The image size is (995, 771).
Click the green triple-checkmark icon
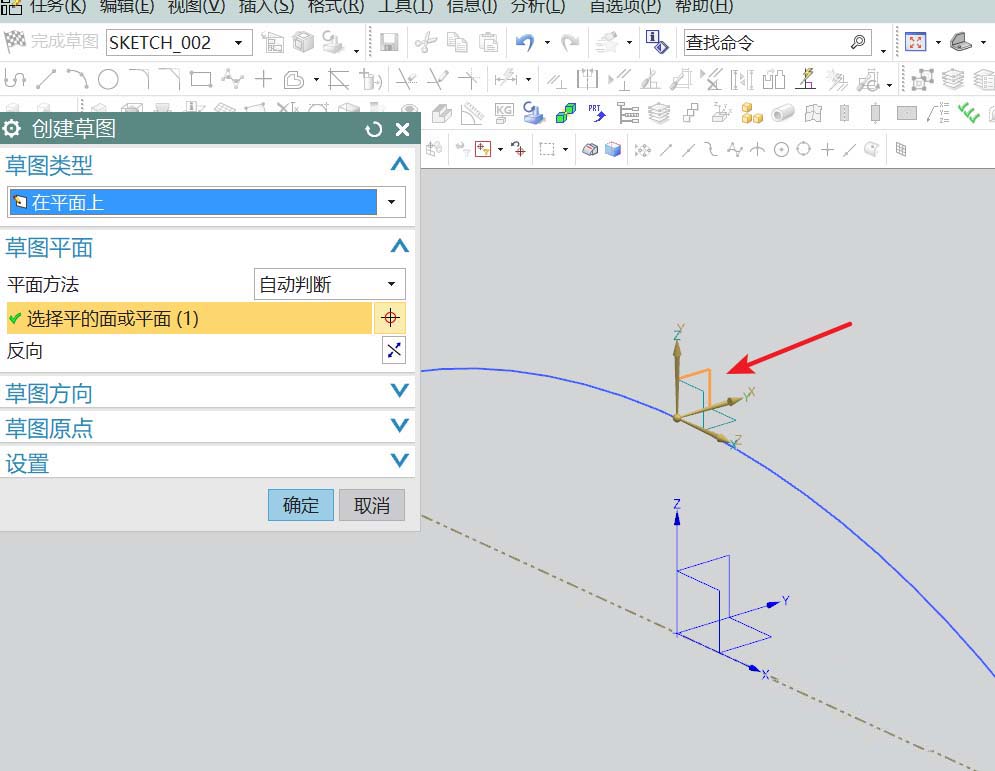point(969,113)
